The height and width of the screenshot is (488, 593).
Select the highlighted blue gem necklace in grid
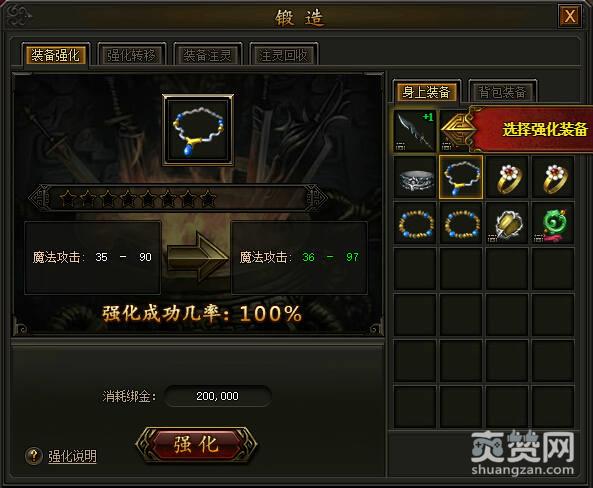coord(461,177)
